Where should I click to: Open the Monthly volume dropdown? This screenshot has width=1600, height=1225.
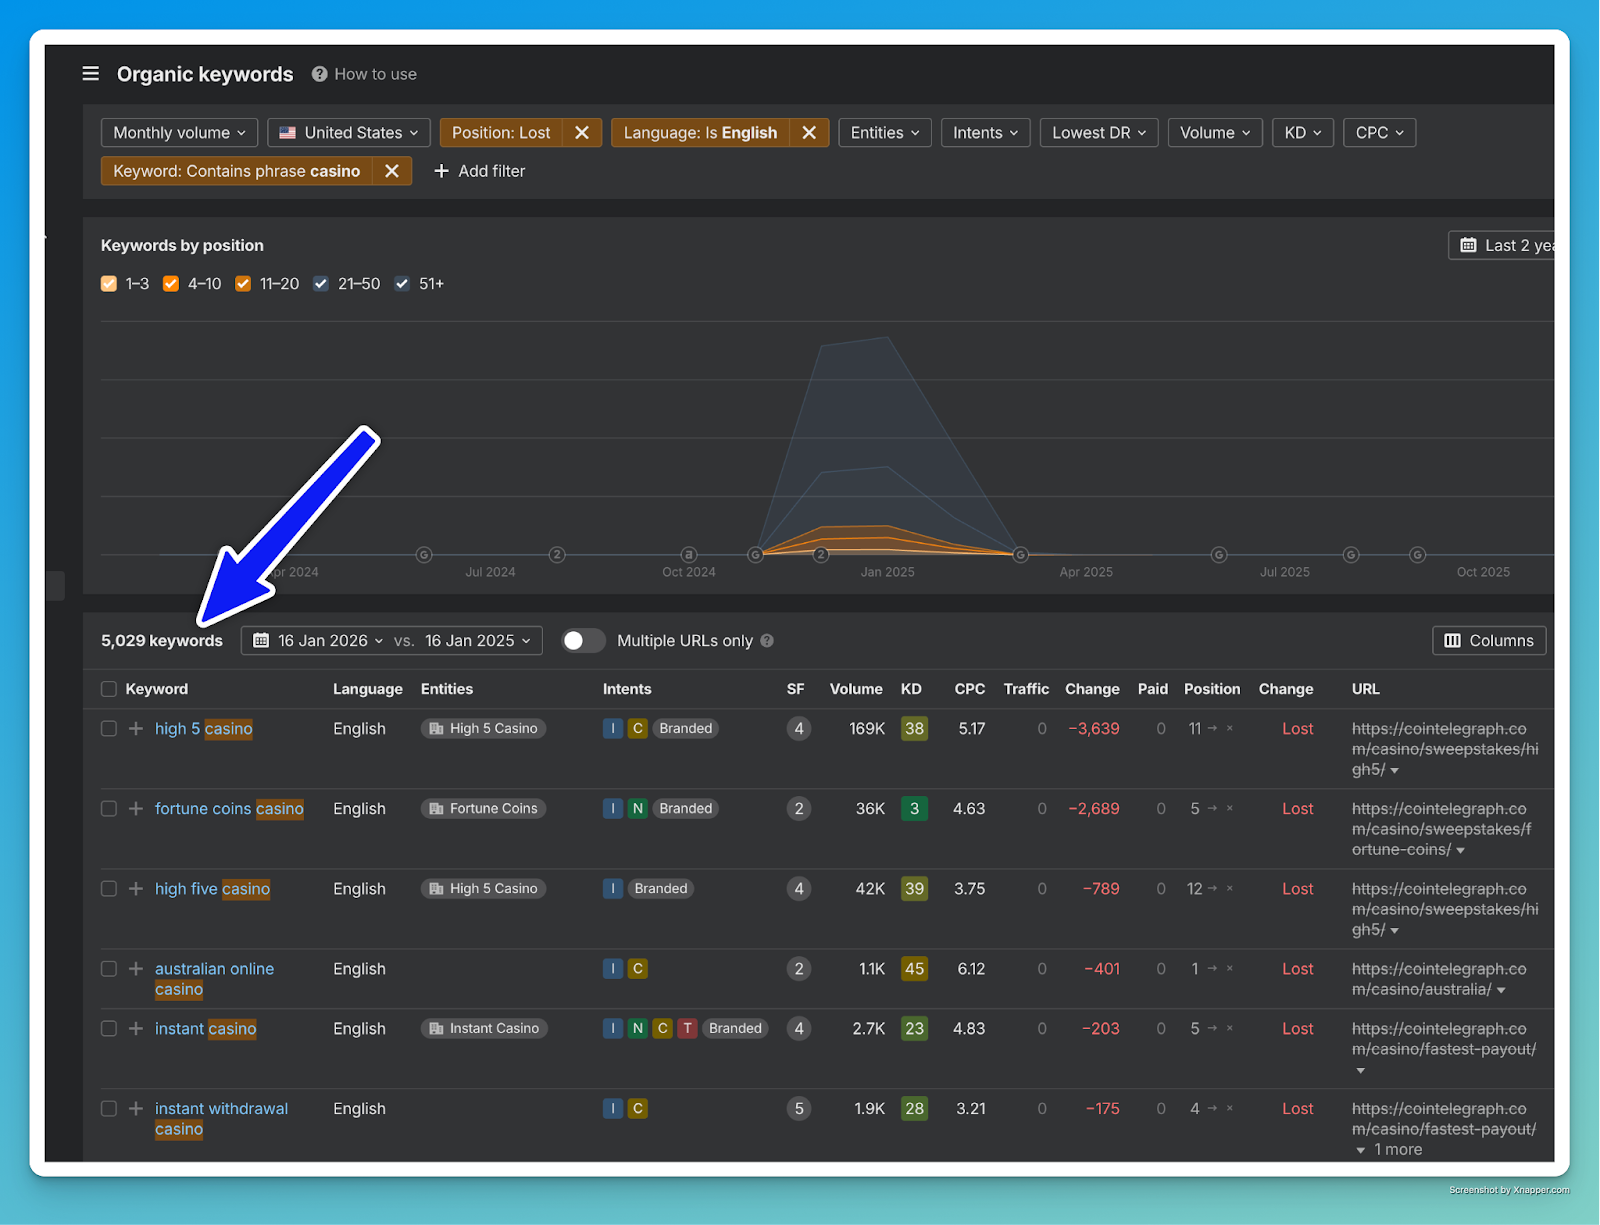(x=179, y=133)
